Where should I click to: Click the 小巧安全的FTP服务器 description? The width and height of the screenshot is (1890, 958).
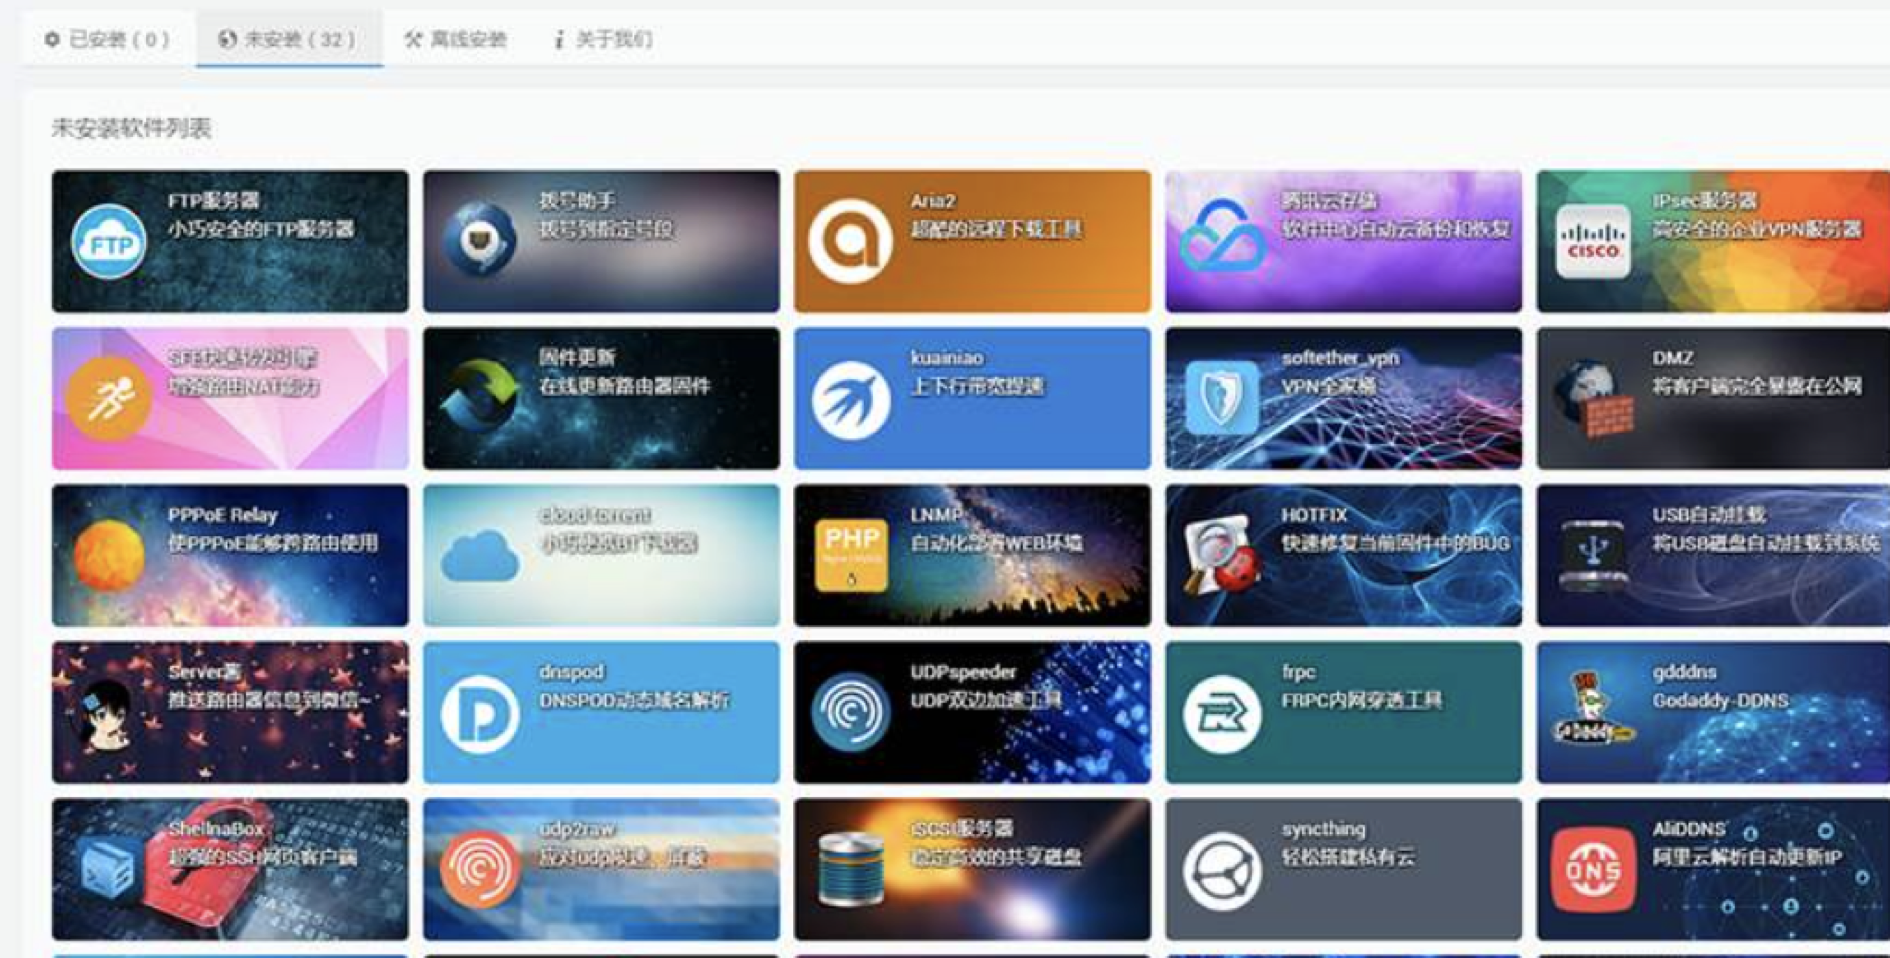[261, 229]
